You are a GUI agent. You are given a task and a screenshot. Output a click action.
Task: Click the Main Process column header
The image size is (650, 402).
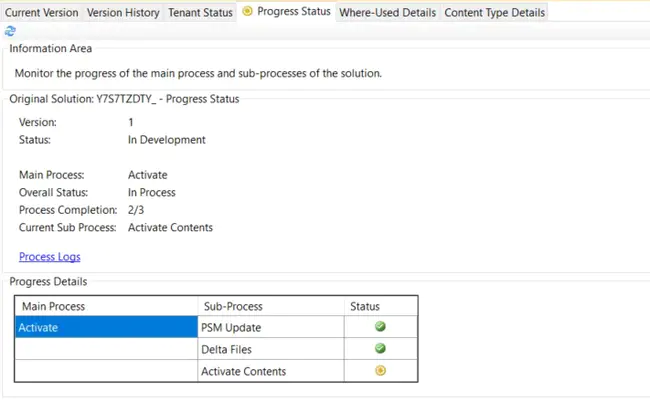point(107,306)
